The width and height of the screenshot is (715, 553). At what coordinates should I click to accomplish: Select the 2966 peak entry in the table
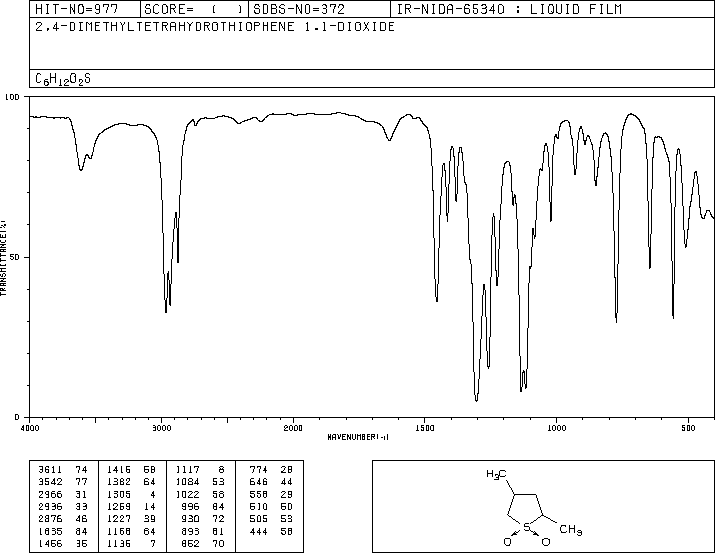point(63,494)
